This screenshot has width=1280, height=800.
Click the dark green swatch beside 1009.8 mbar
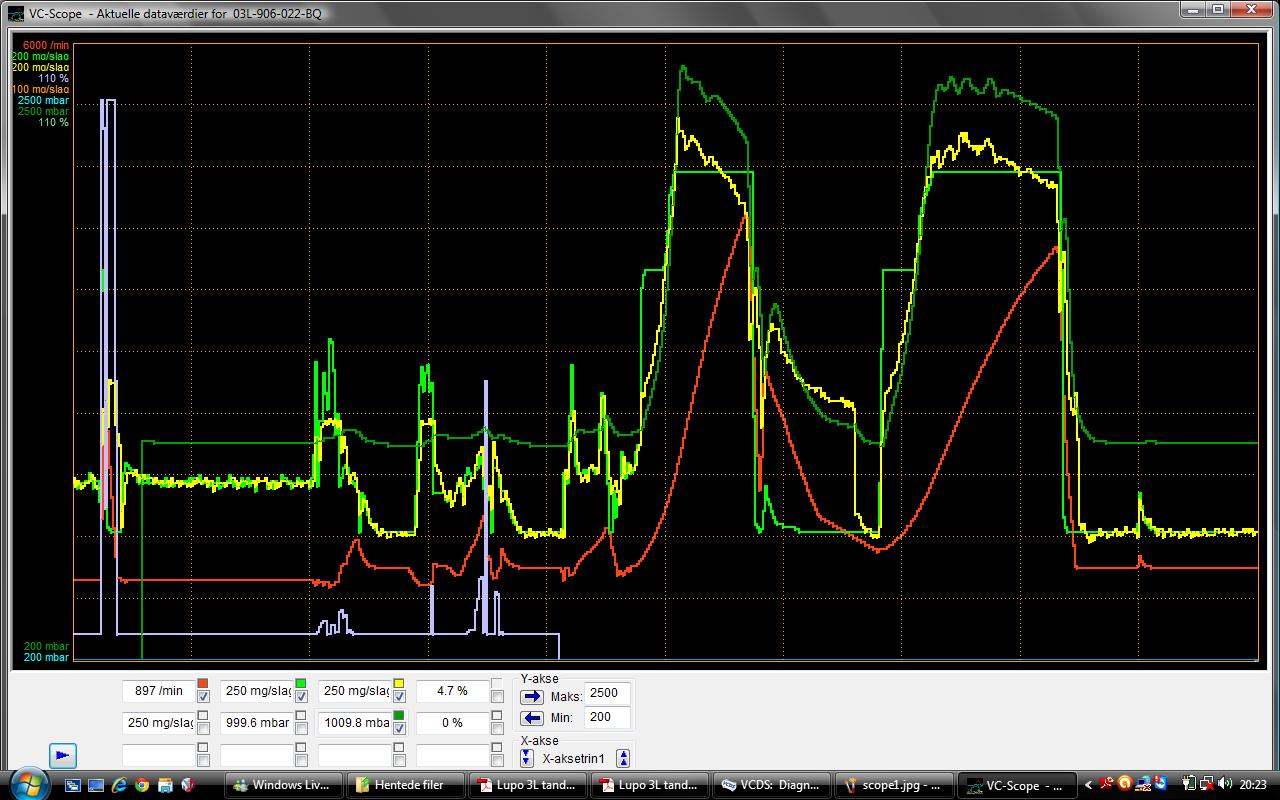coord(399,716)
